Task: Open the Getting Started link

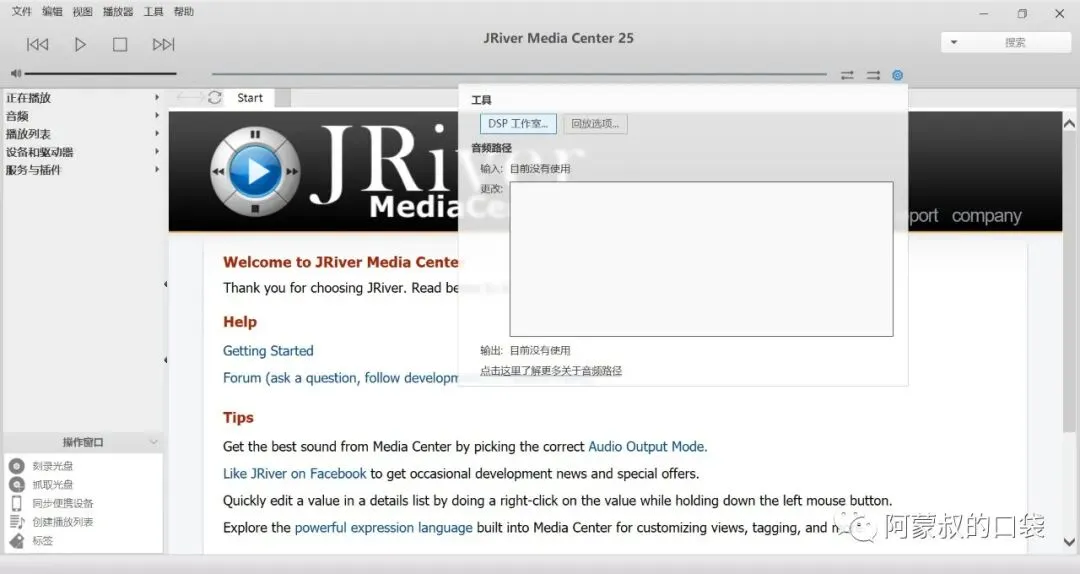Action: (268, 351)
